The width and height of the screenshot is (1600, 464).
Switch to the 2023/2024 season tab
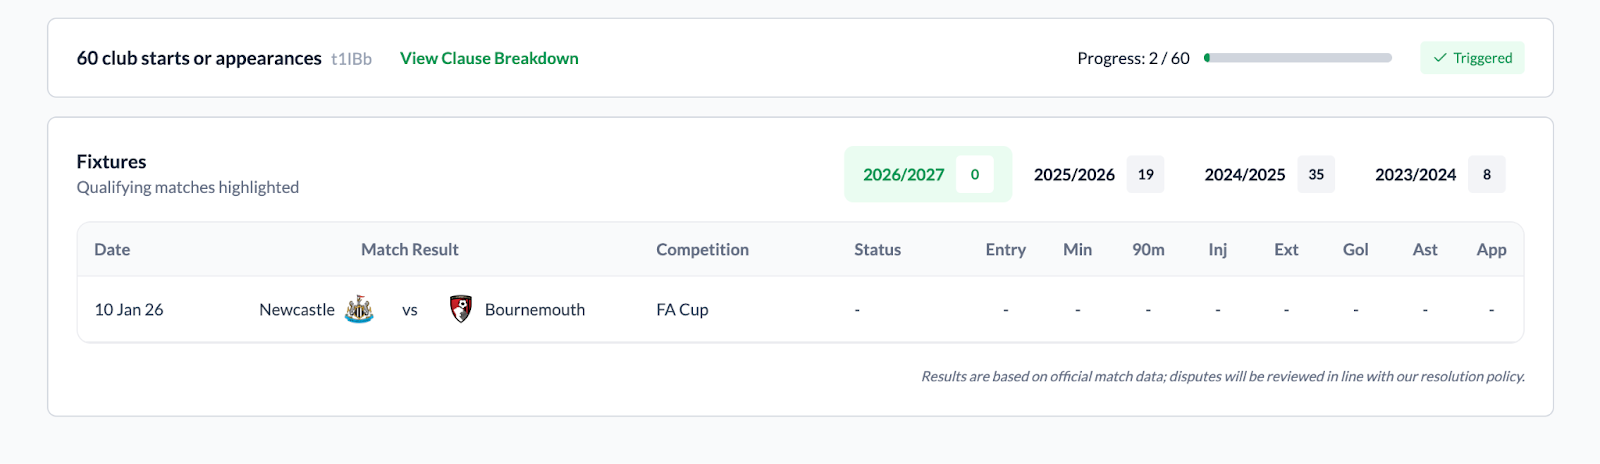coord(1415,175)
